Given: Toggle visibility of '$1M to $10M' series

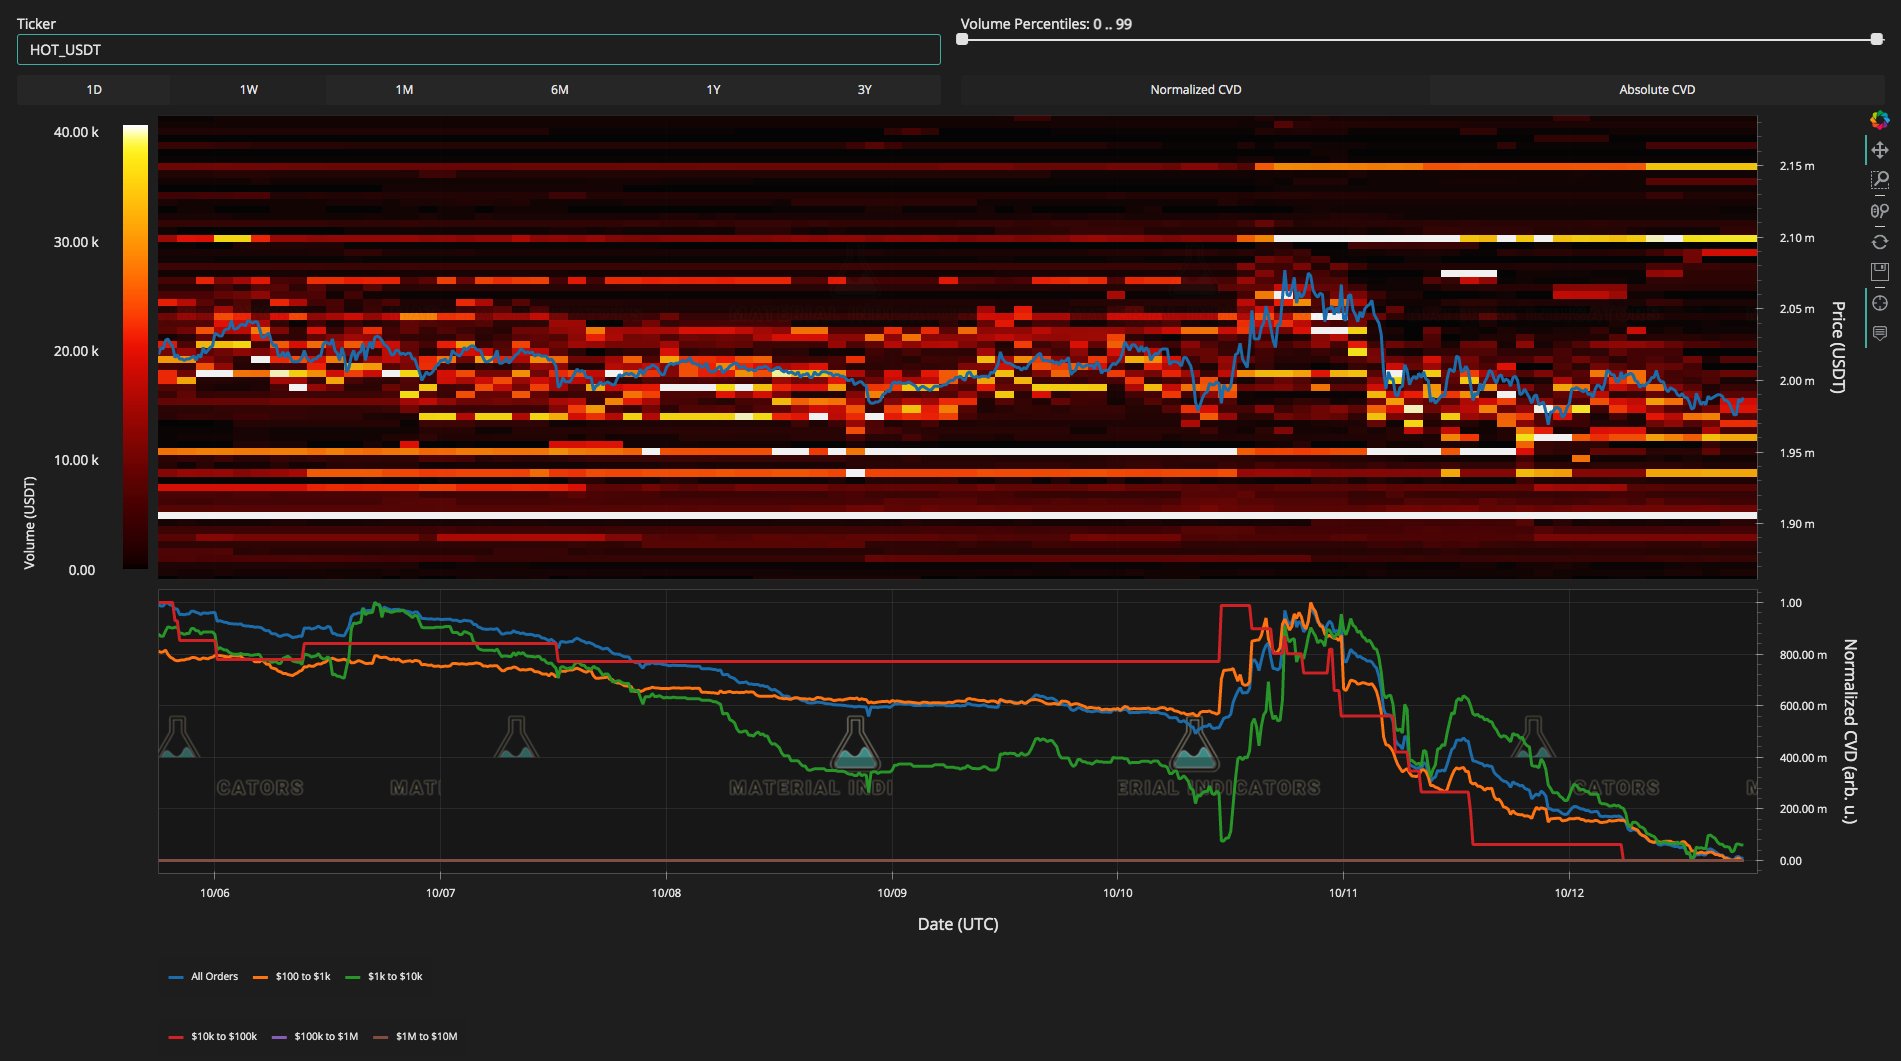Looking at the screenshot, I should pos(429,1036).
